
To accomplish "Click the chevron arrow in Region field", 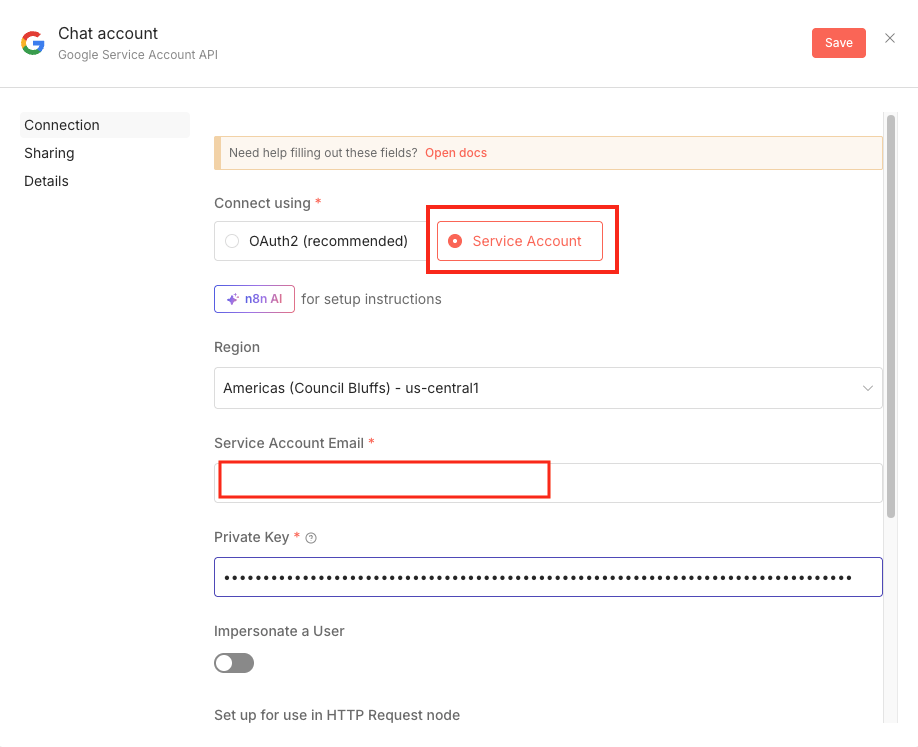I will pyautogui.click(x=867, y=388).
